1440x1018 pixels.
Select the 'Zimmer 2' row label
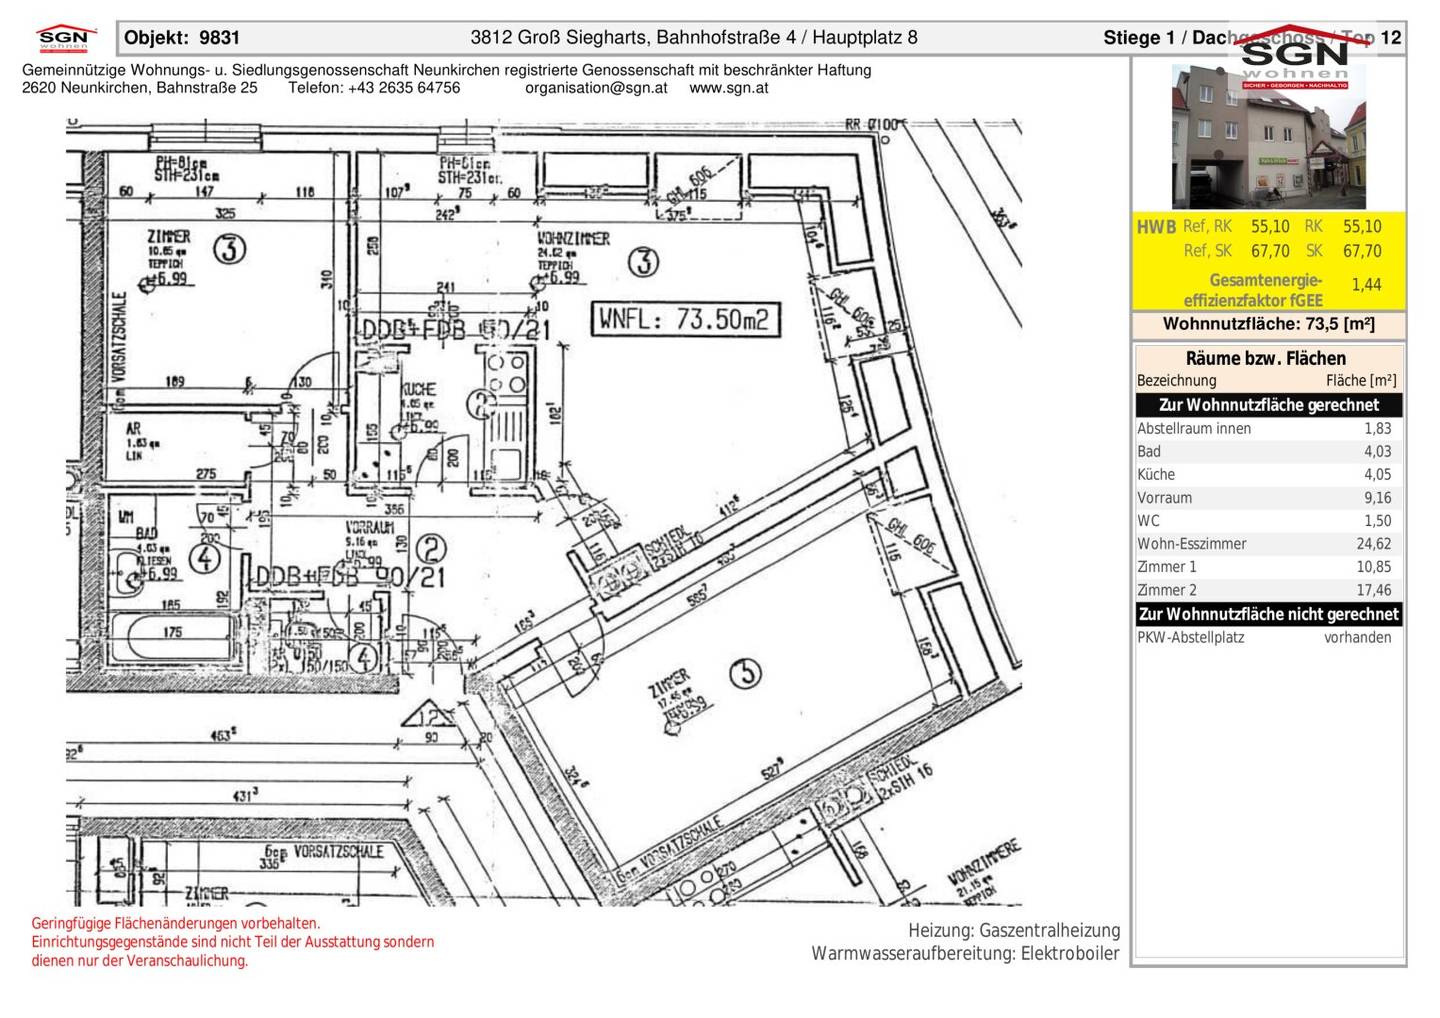coord(1167,590)
